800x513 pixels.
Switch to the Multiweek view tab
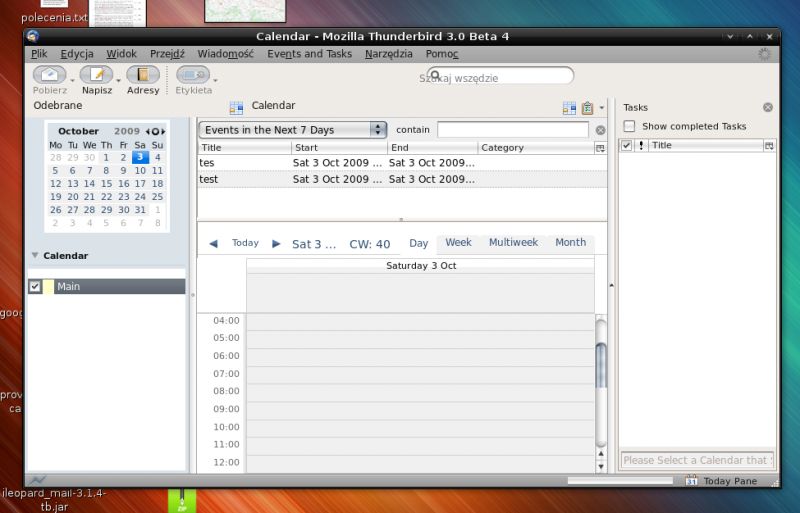513,242
